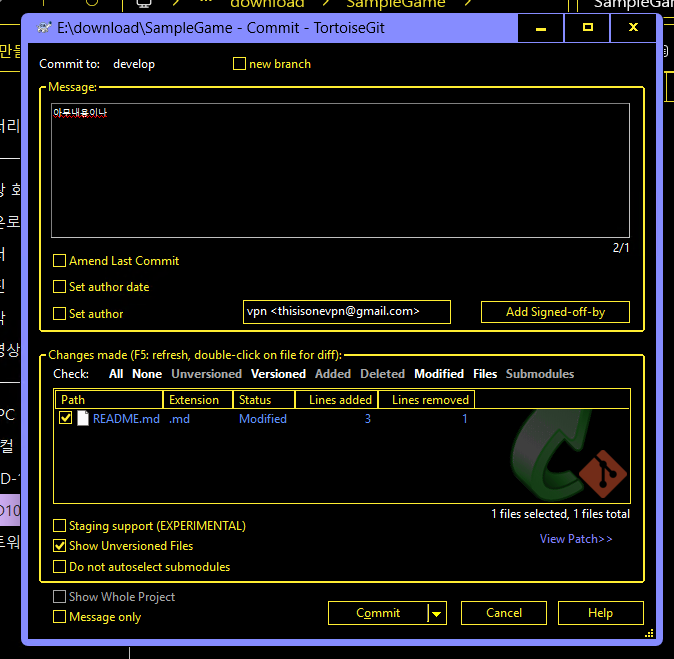Select None in the Check row

pos(147,374)
